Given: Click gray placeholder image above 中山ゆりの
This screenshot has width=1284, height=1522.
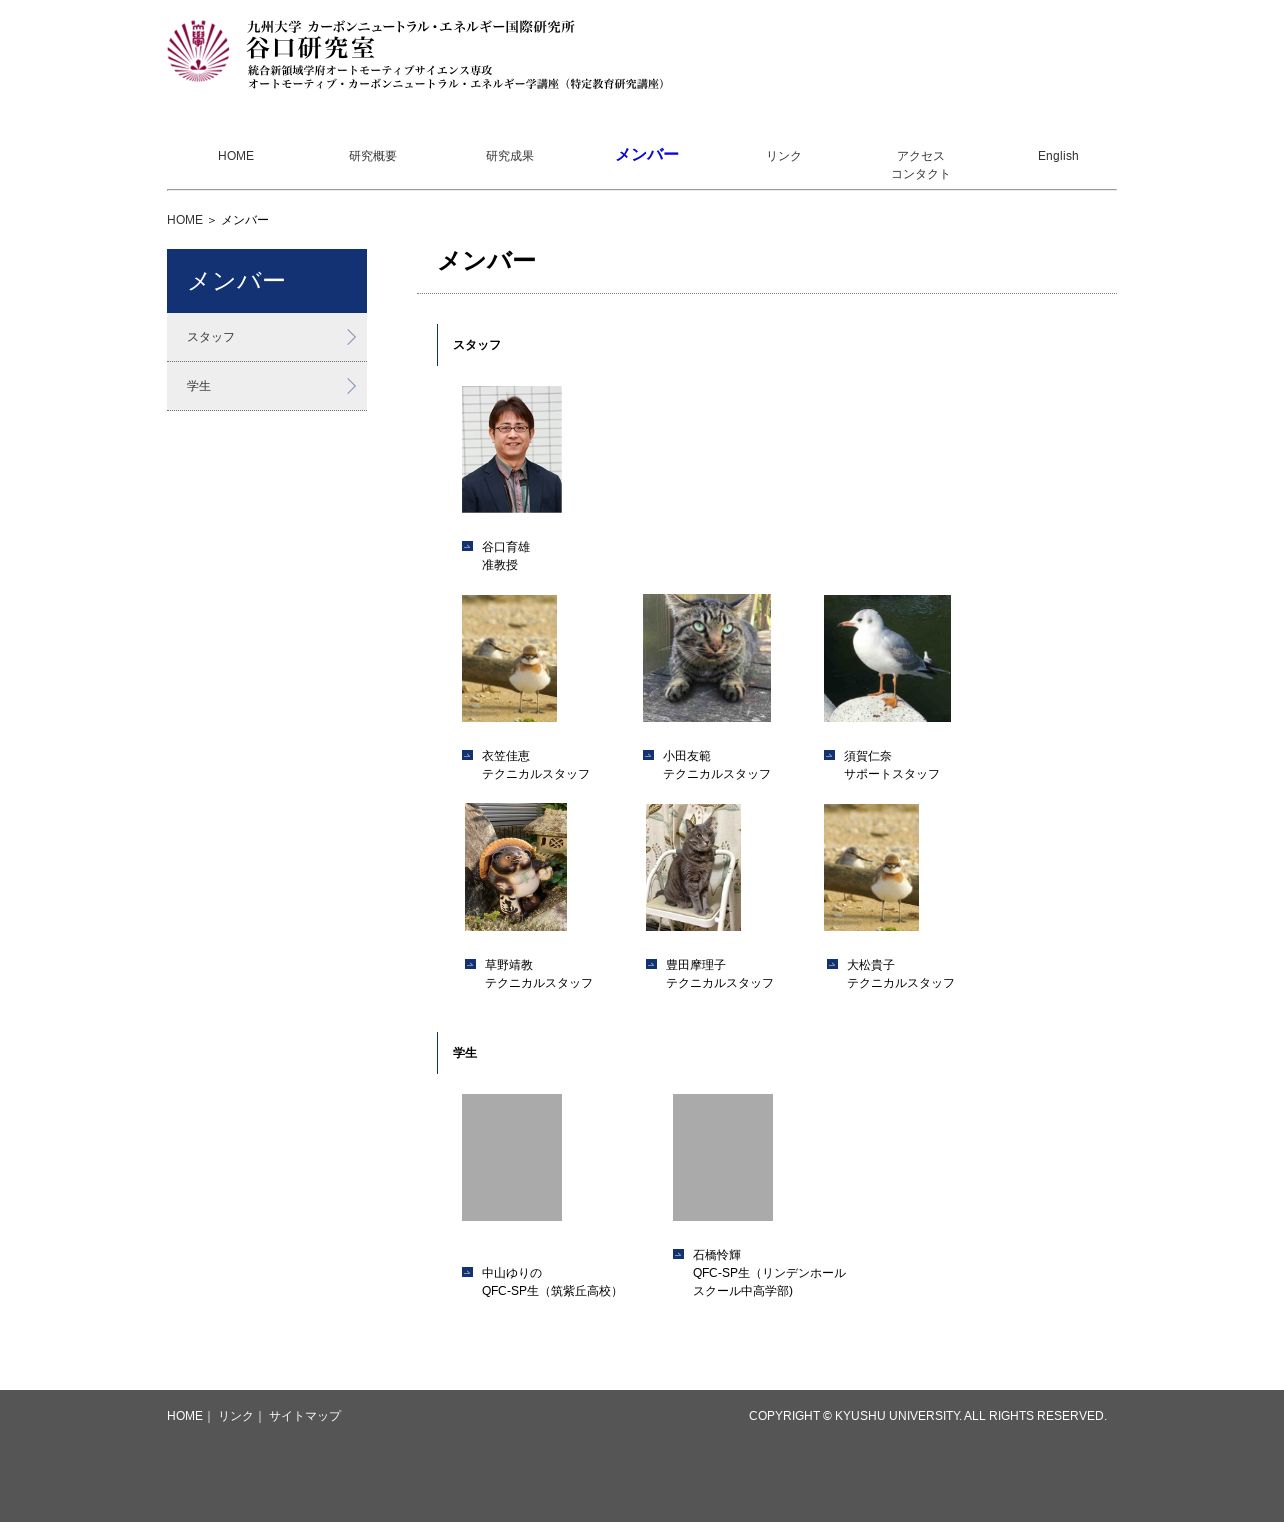Looking at the screenshot, I should click(x=512, y=1157).
